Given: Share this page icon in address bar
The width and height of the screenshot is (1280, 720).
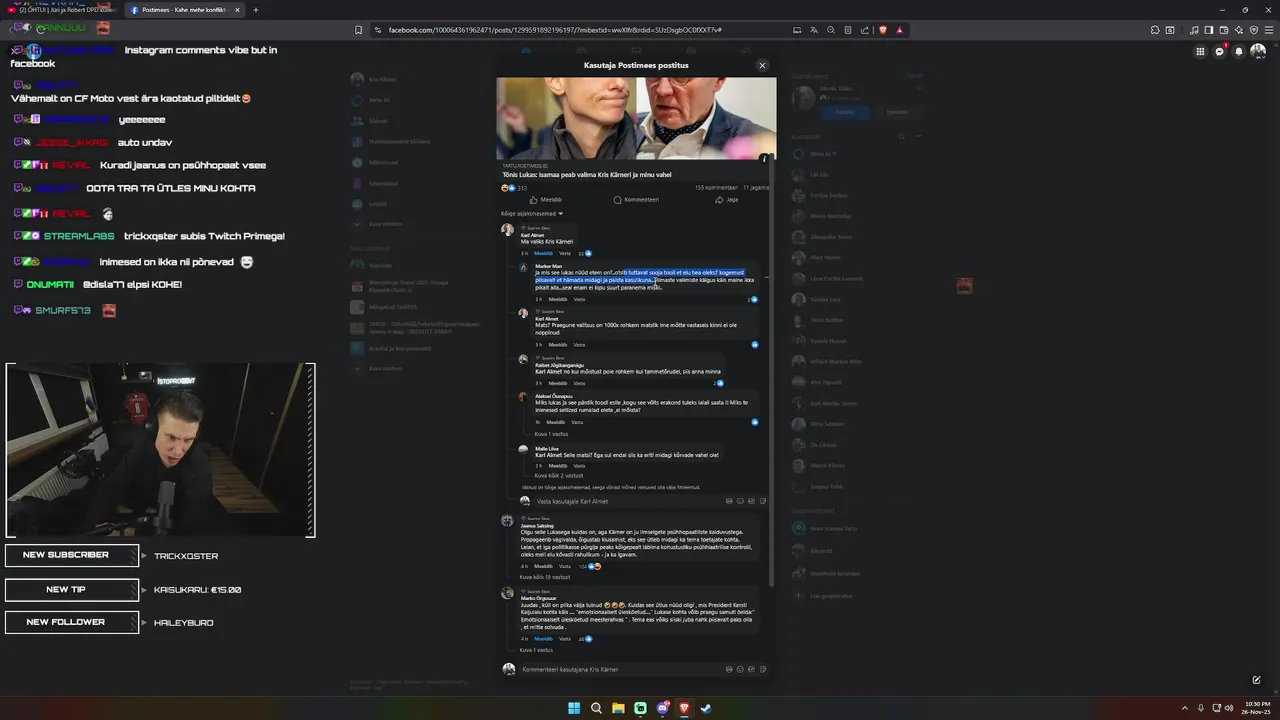Looking at the screenshot, I should pos(865,30).
